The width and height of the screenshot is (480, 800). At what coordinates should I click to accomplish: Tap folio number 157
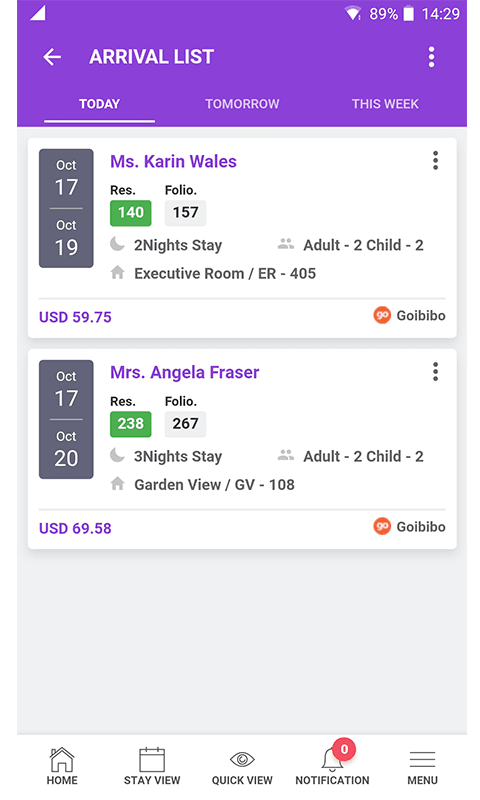(185, 213)
